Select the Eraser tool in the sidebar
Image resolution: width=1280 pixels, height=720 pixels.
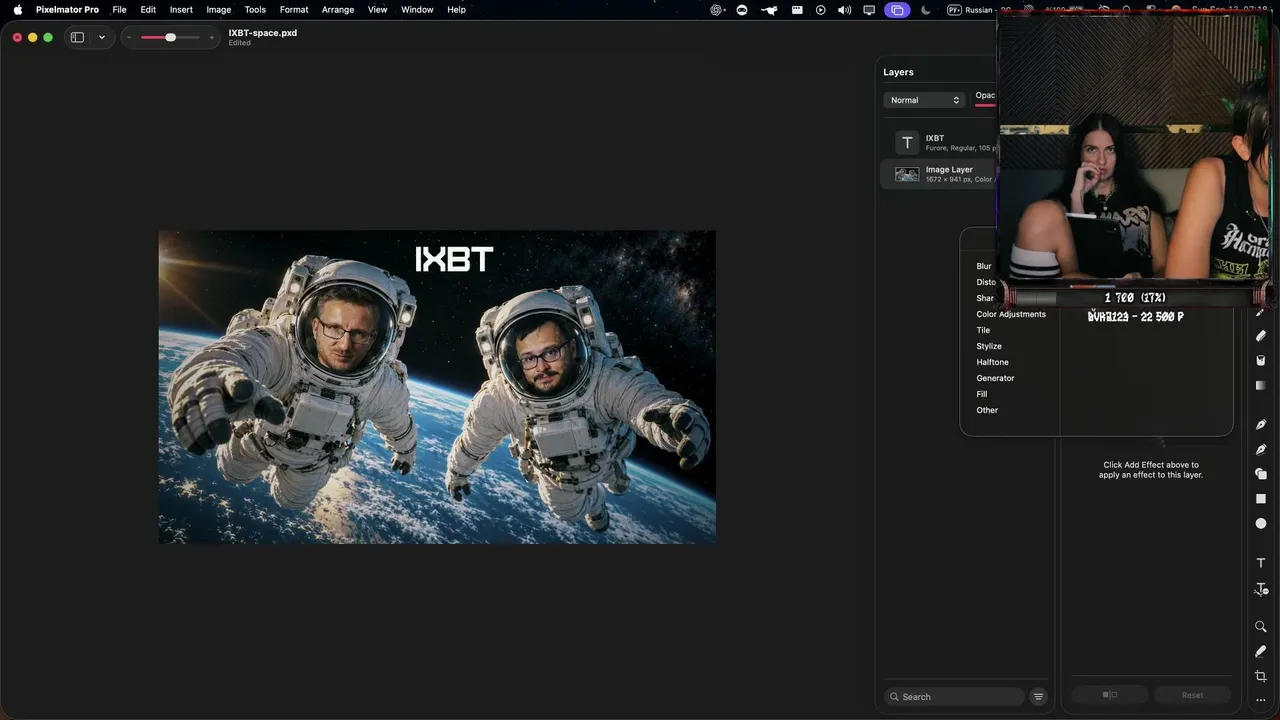(1260, 336)
